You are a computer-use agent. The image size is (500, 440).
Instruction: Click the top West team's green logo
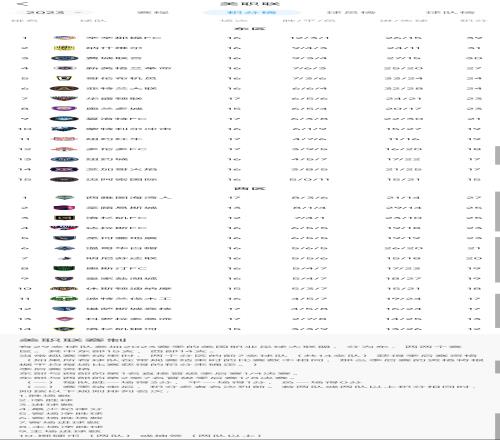[64, 198]
